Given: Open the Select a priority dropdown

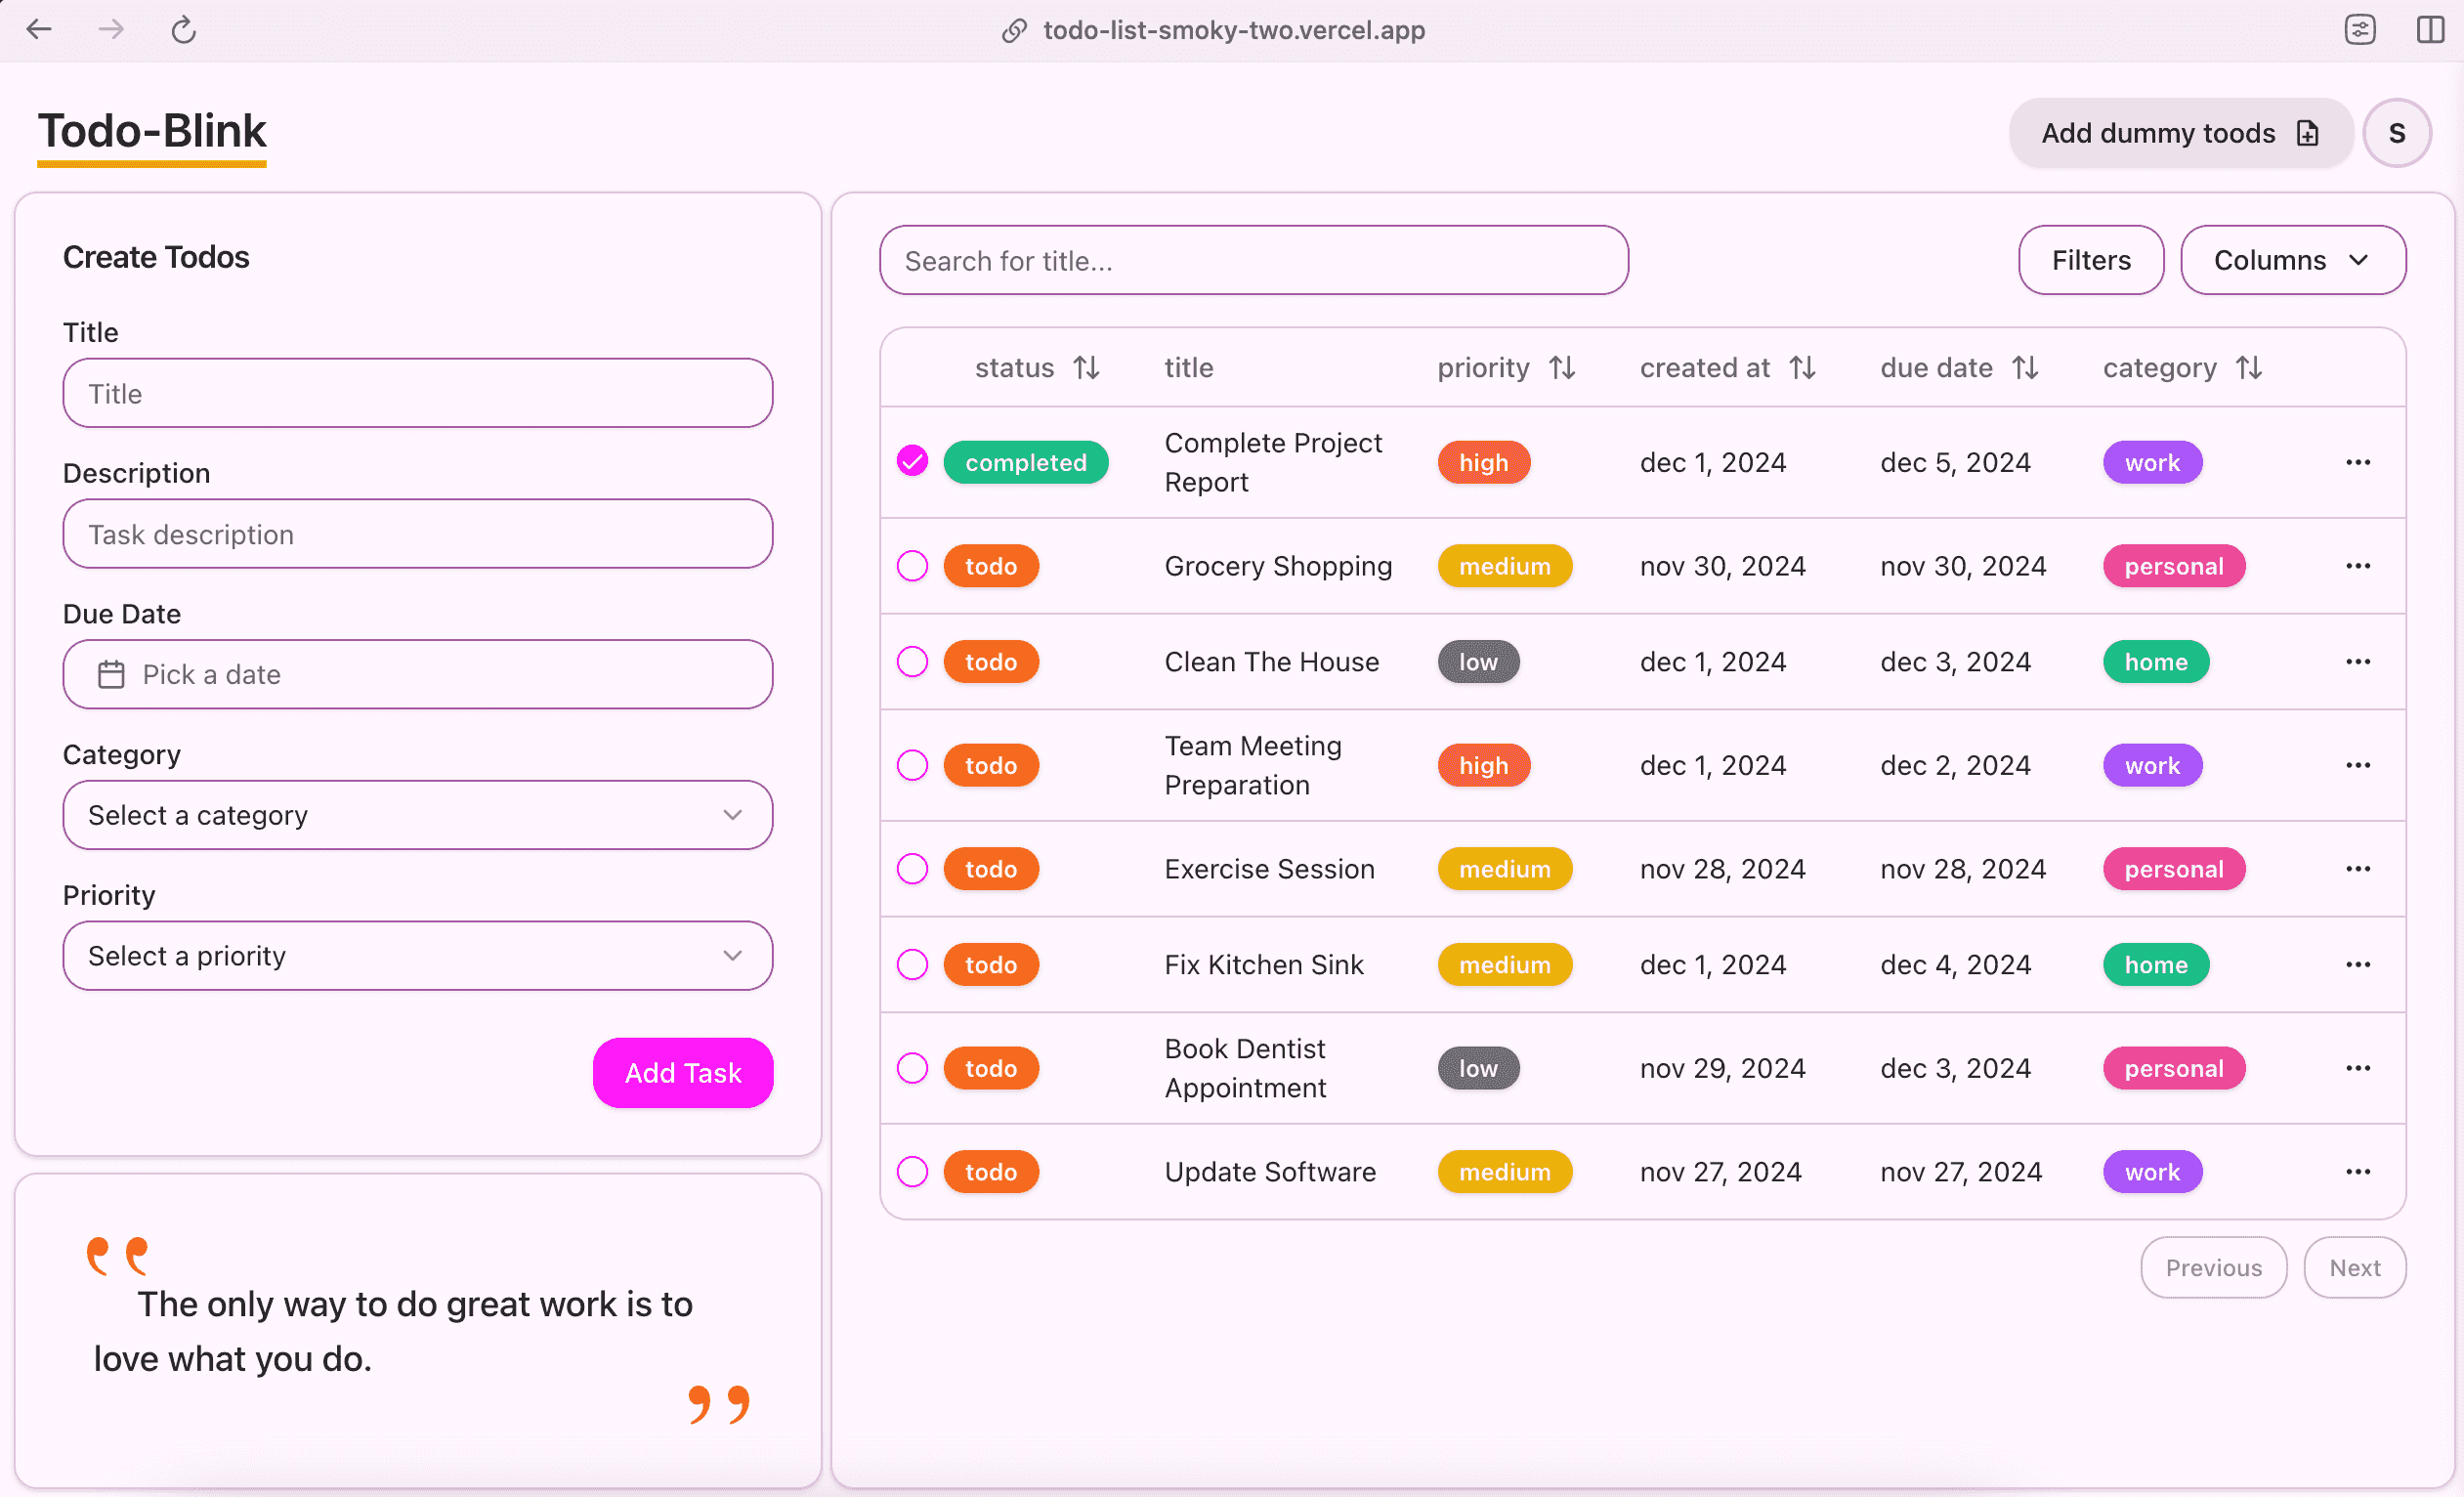Looking at the screenshot, I should coord(417,956).
